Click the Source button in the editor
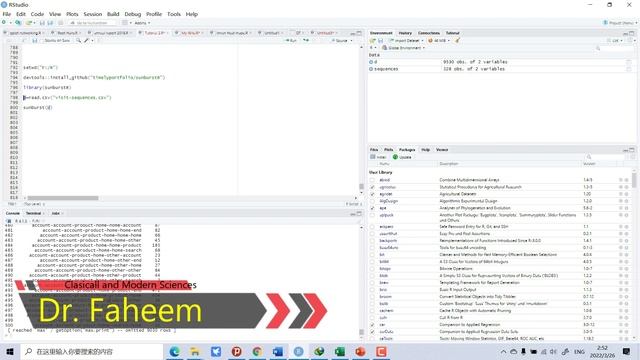The width and height of the screenshot is (640, 360). (340, 40)
